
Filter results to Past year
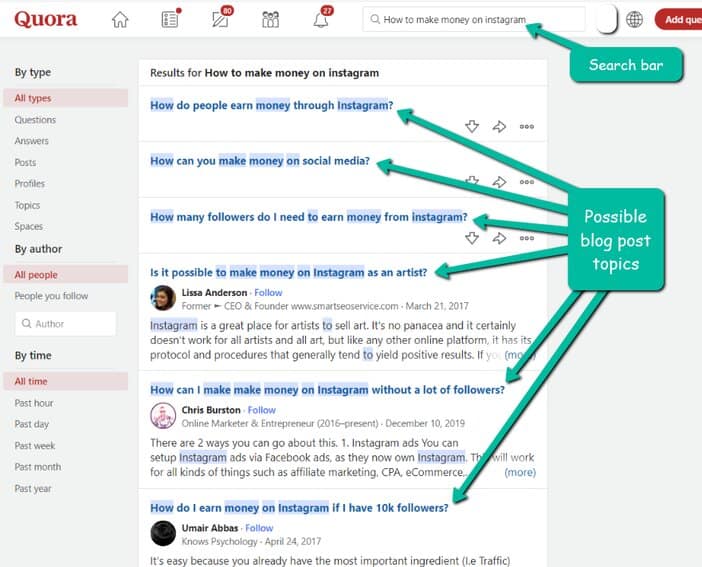(33, 488)
